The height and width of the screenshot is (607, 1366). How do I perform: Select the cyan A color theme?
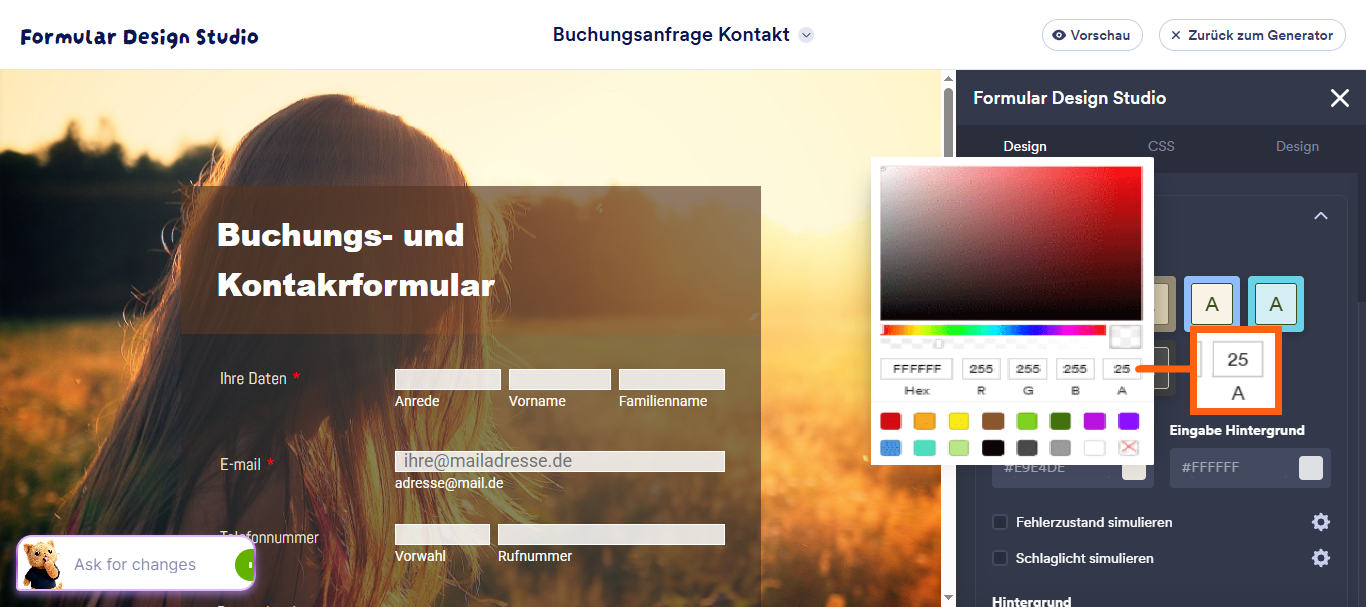(1275, 304)
